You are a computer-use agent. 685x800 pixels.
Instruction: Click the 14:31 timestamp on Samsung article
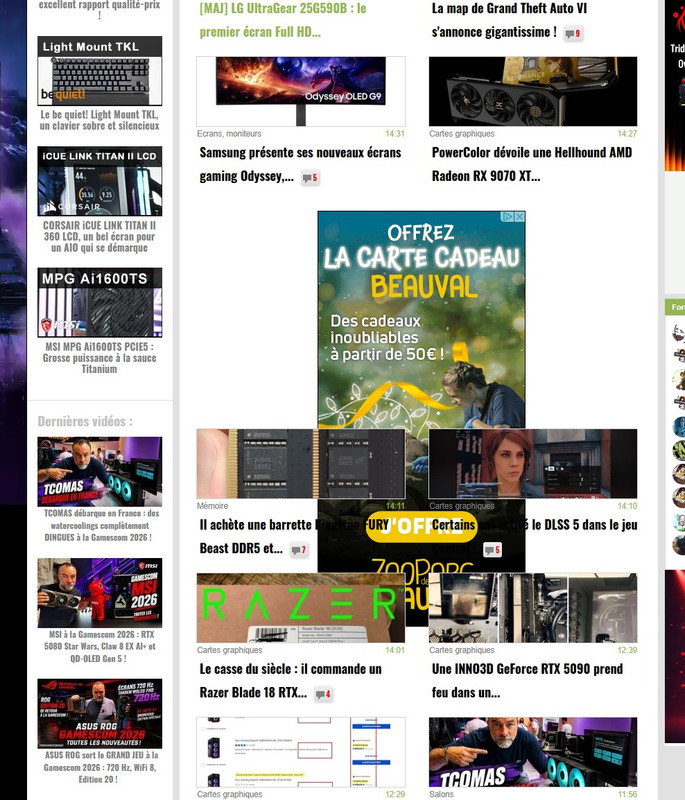[x=395, y=134]
